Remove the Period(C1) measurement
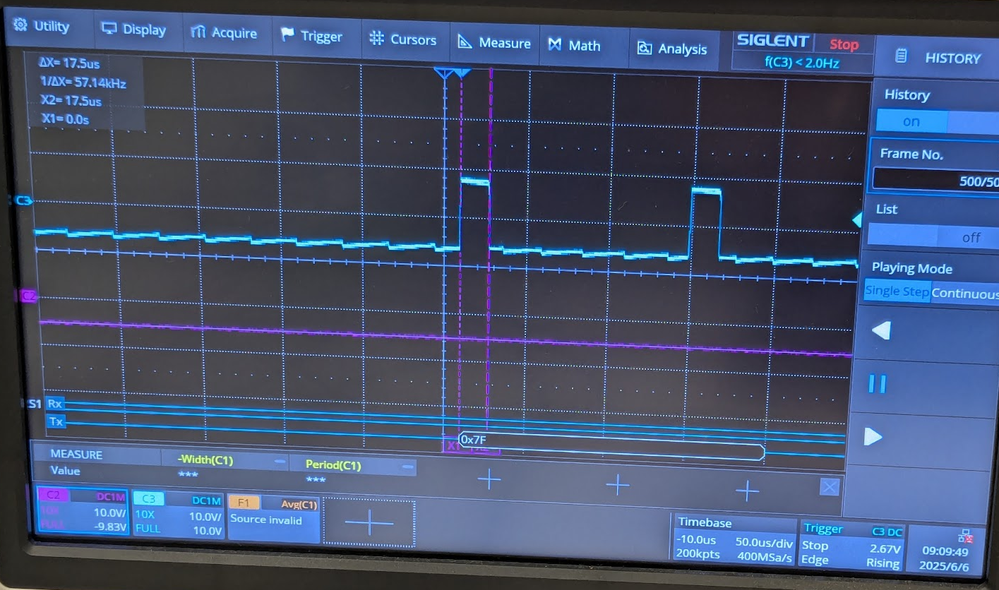The image size is (999, 590). click(x=408, y=466)
